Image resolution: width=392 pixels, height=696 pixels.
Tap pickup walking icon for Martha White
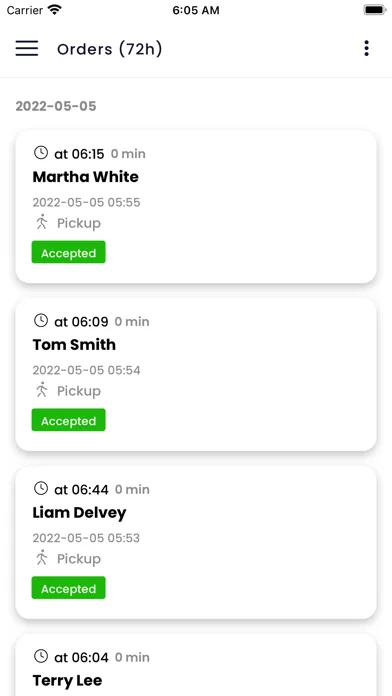coord(42,222)
